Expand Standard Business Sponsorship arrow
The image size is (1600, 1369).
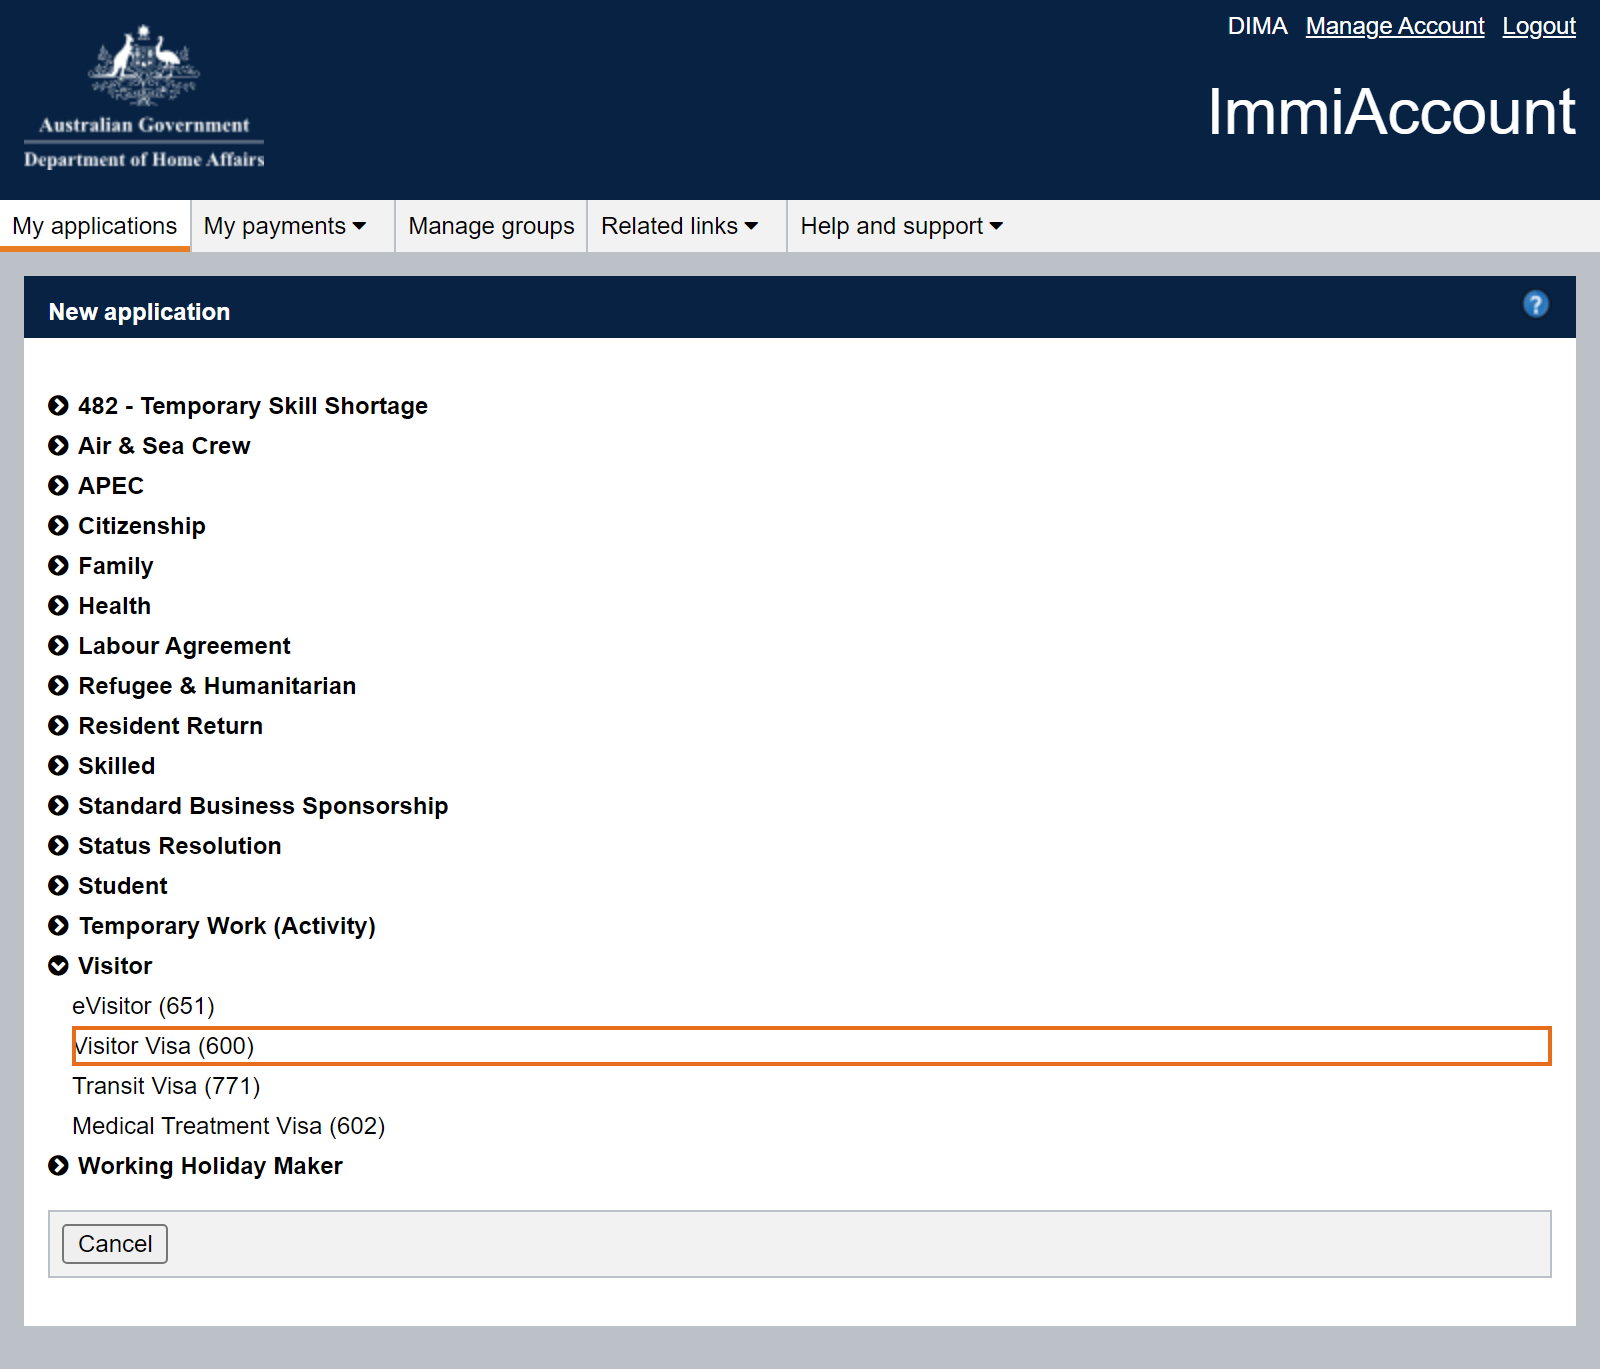(x=58, y=806)
